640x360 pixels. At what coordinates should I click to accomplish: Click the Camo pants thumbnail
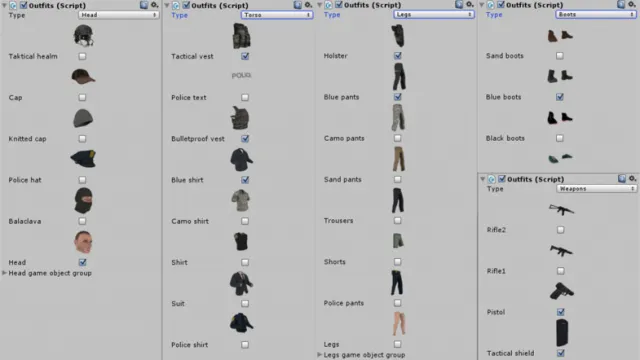398,118
